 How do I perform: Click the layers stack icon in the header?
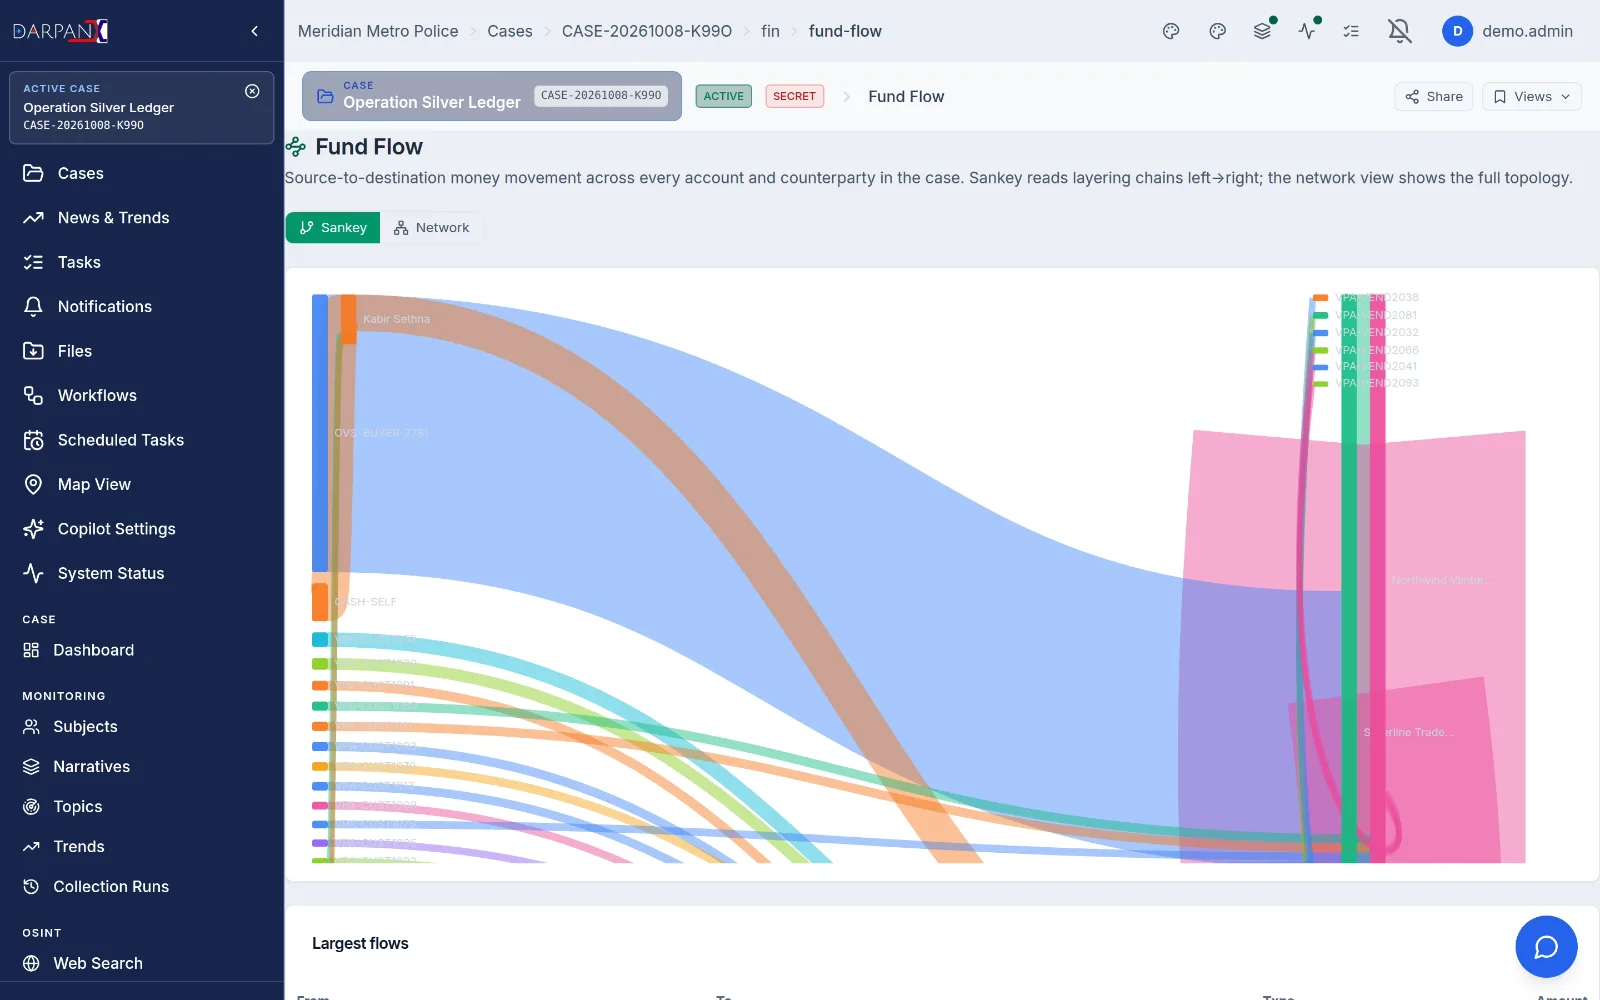[1263, 31]
